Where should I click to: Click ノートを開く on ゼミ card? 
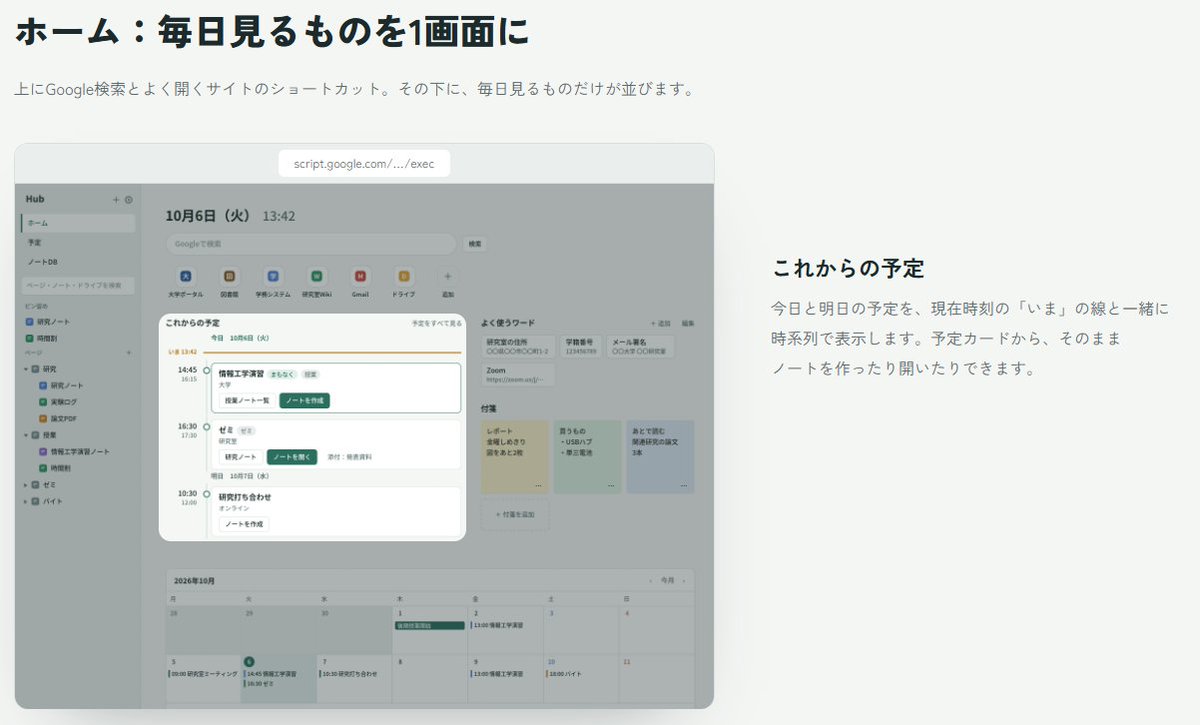coord(293,457)
